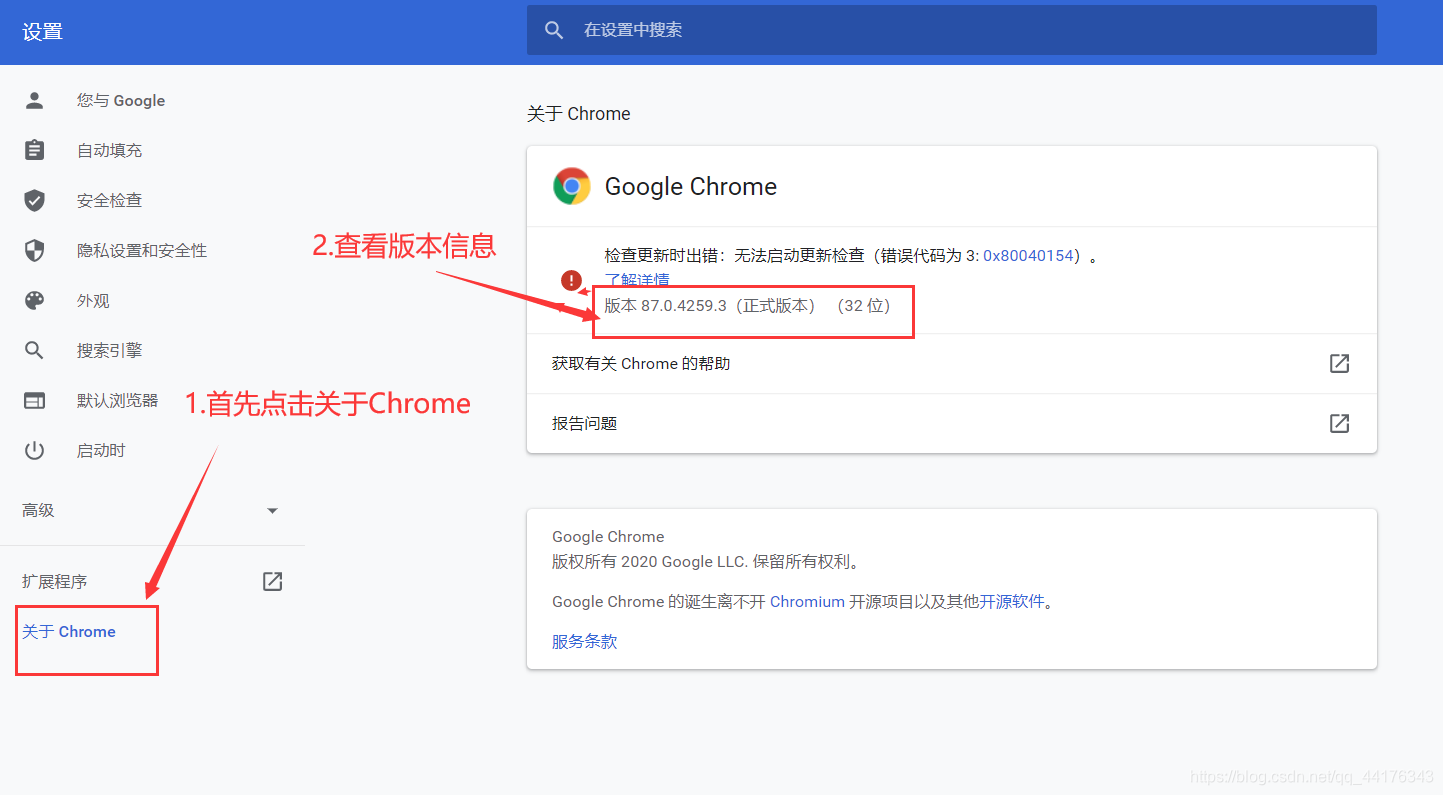Open the Chromium link
The image size is (1443, 795).
tap(807, 602)
